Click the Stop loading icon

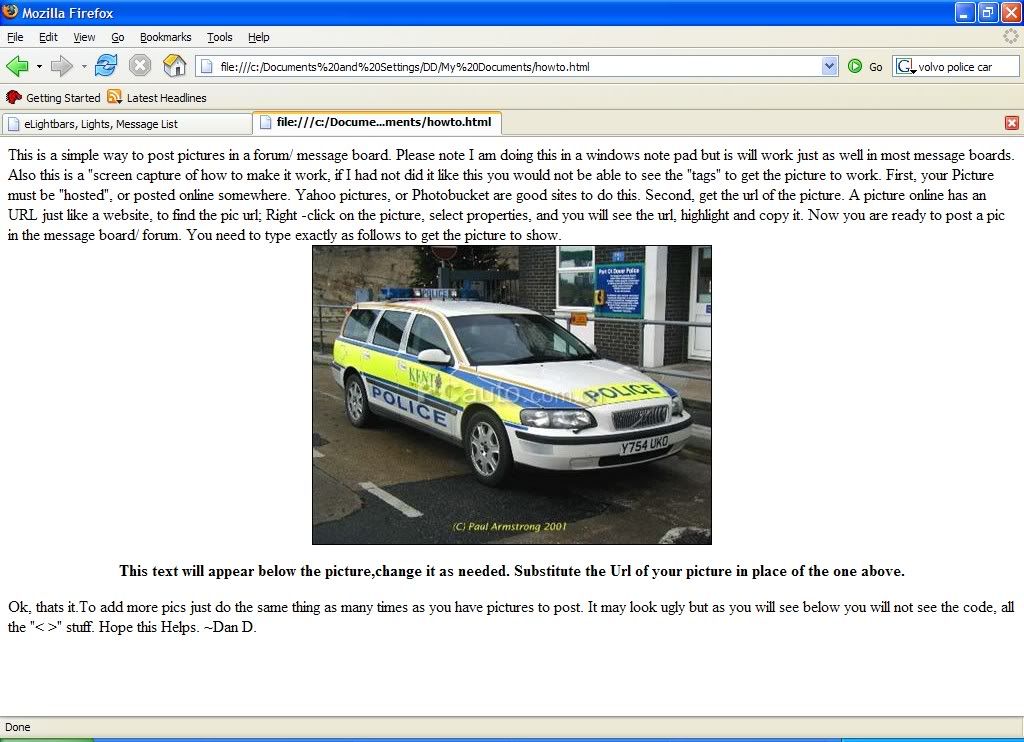pyautogui.click(x=140, y=66)
